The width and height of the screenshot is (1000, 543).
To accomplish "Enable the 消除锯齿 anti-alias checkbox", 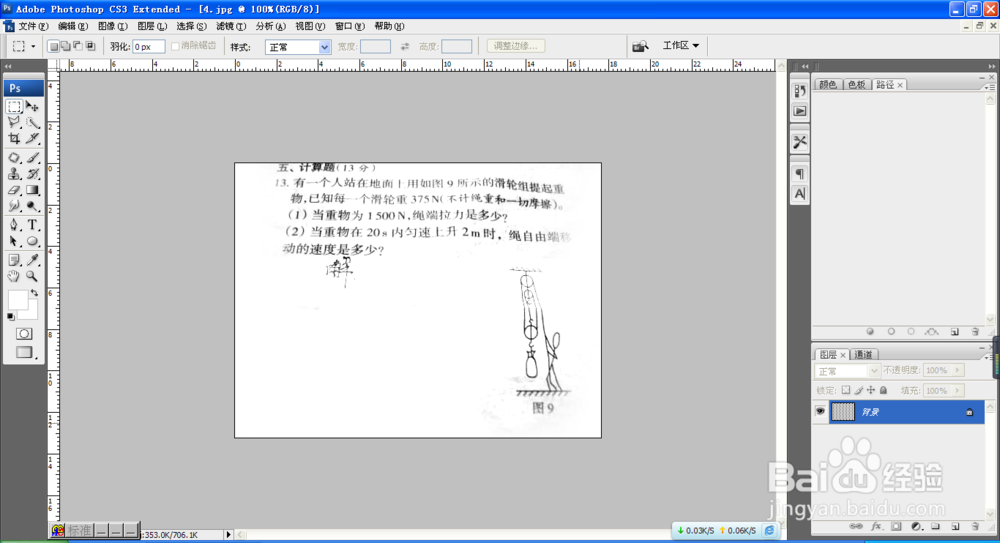I will (175, 46).
